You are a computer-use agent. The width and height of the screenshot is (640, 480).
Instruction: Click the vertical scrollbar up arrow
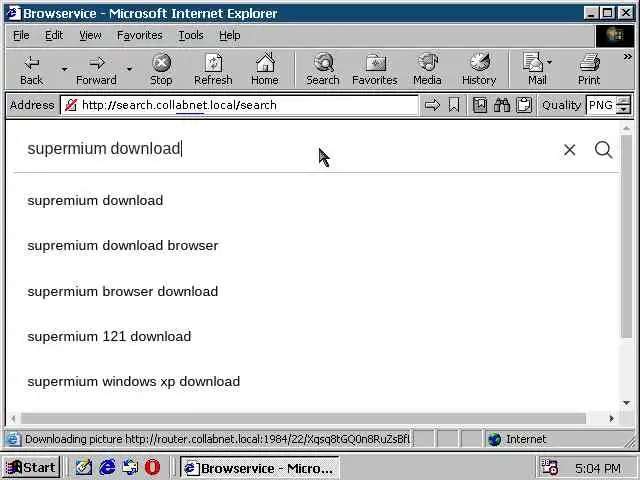627,128
